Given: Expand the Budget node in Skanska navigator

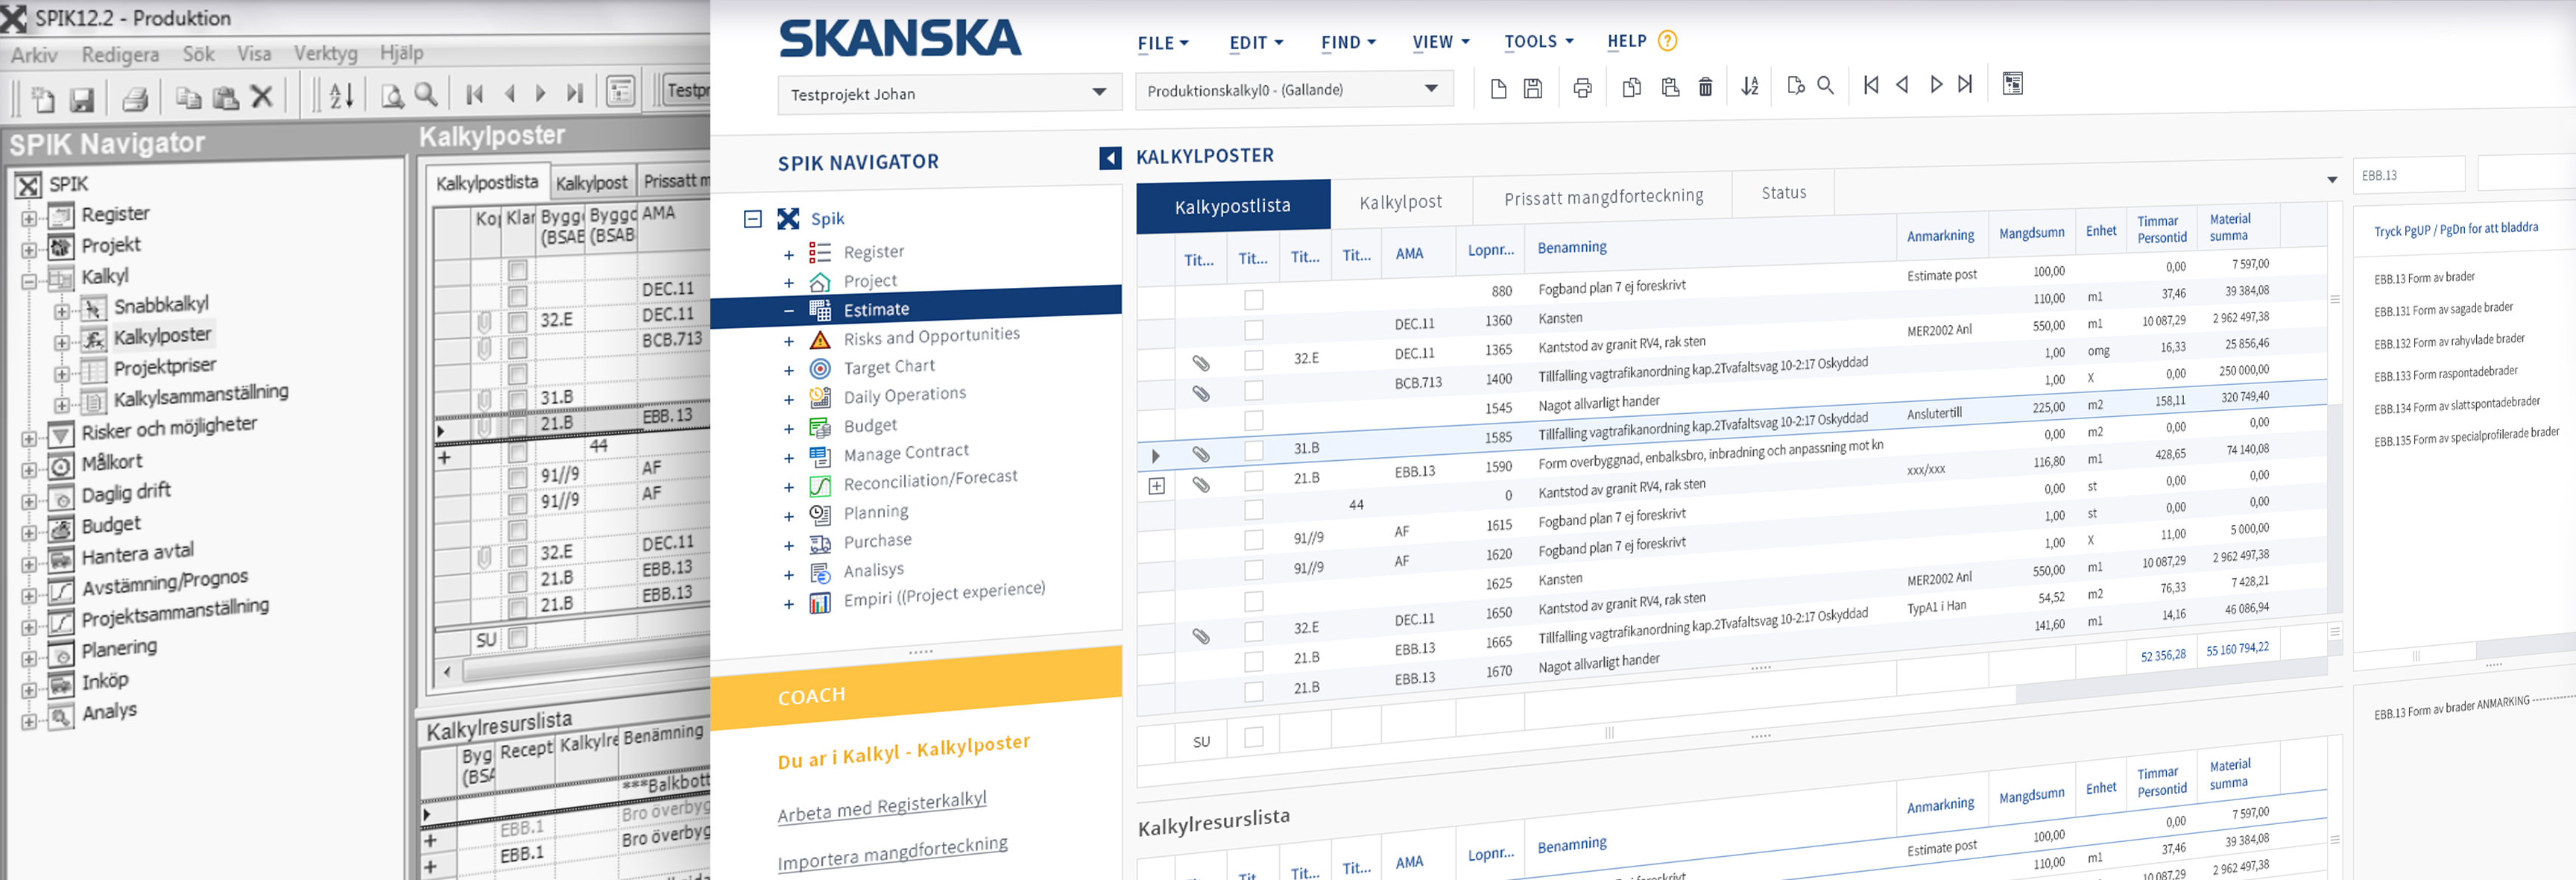Looking at the screenshot, I should coord(788,429).
